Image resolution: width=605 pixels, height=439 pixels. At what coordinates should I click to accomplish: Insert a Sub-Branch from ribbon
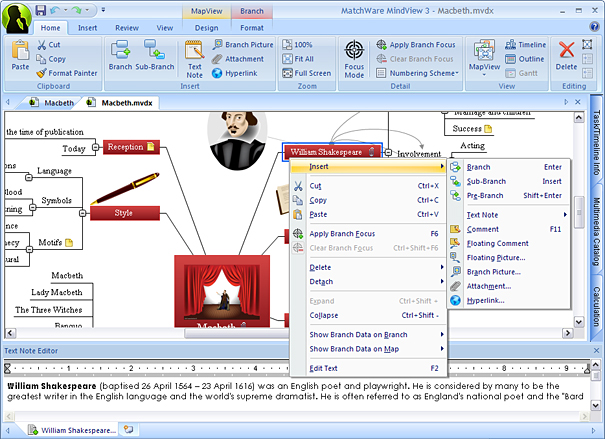click(154, 55)
